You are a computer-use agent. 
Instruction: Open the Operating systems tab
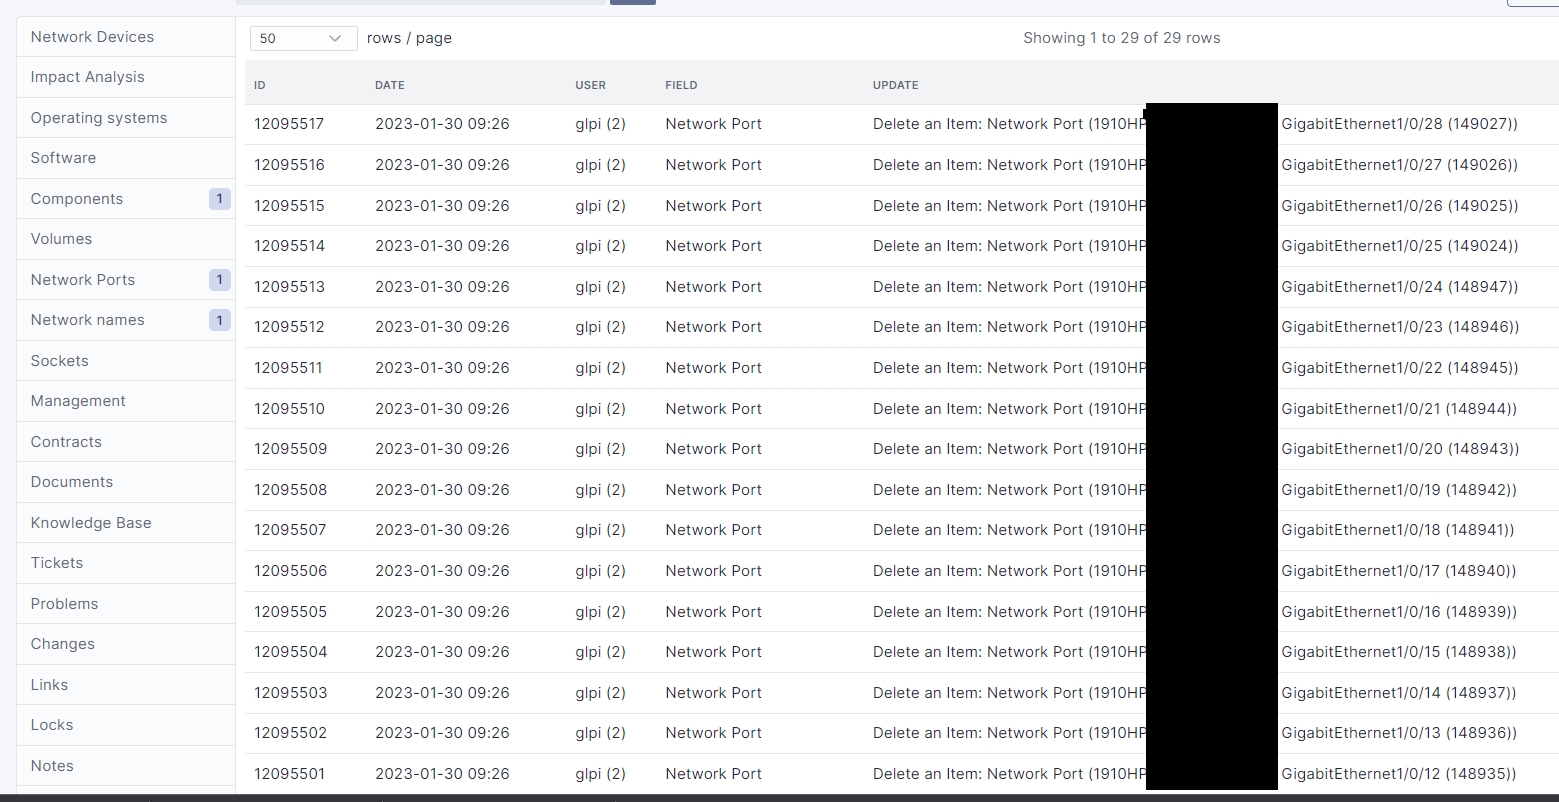pos(99,117)
